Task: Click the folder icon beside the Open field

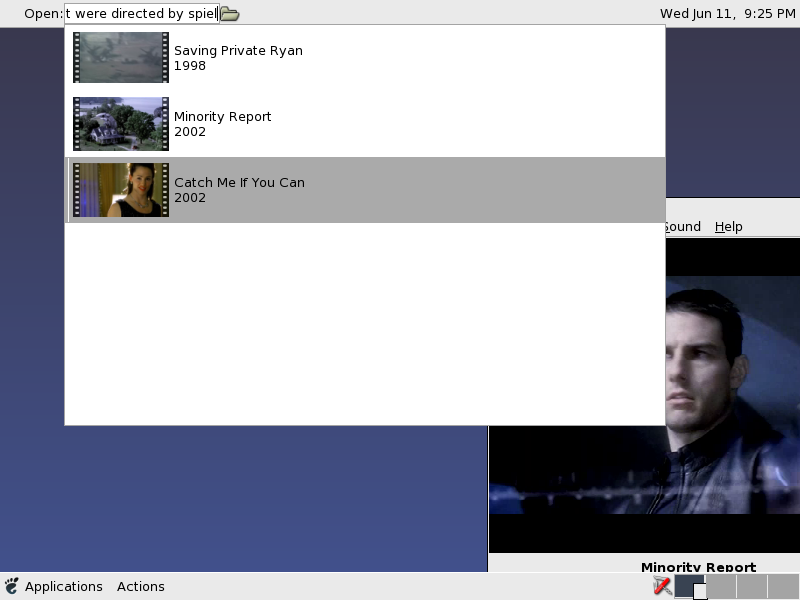Action: click(229, 14)
